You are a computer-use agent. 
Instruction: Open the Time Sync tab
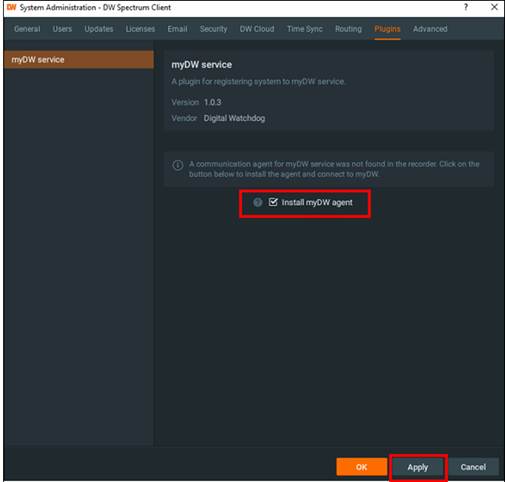coord(305,29)
